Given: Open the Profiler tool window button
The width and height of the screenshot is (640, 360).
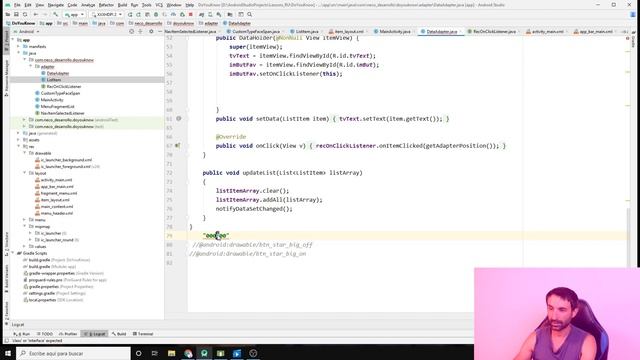Looking at the screenshot, I should pos(68,334).
